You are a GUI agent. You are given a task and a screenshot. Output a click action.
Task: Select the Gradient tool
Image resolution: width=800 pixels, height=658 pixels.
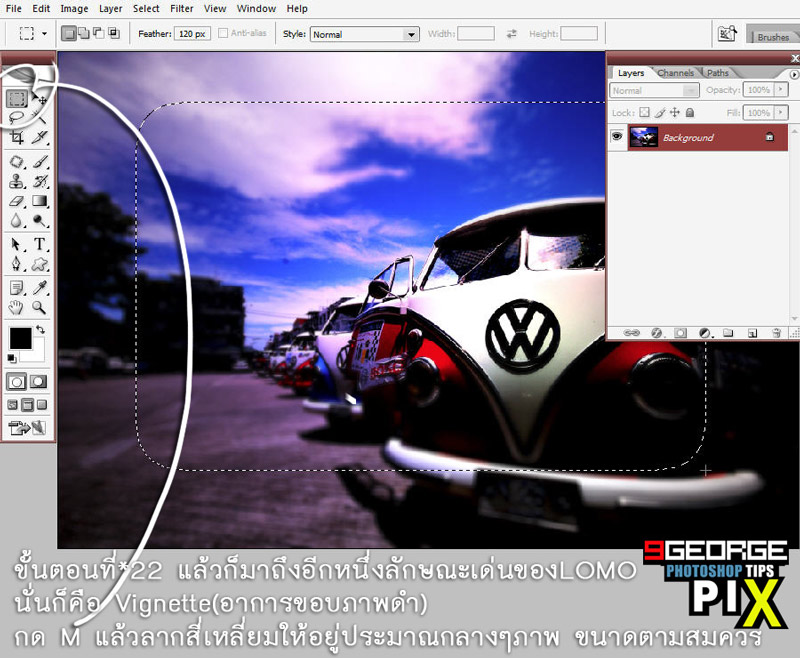click(x=40, y=201)
